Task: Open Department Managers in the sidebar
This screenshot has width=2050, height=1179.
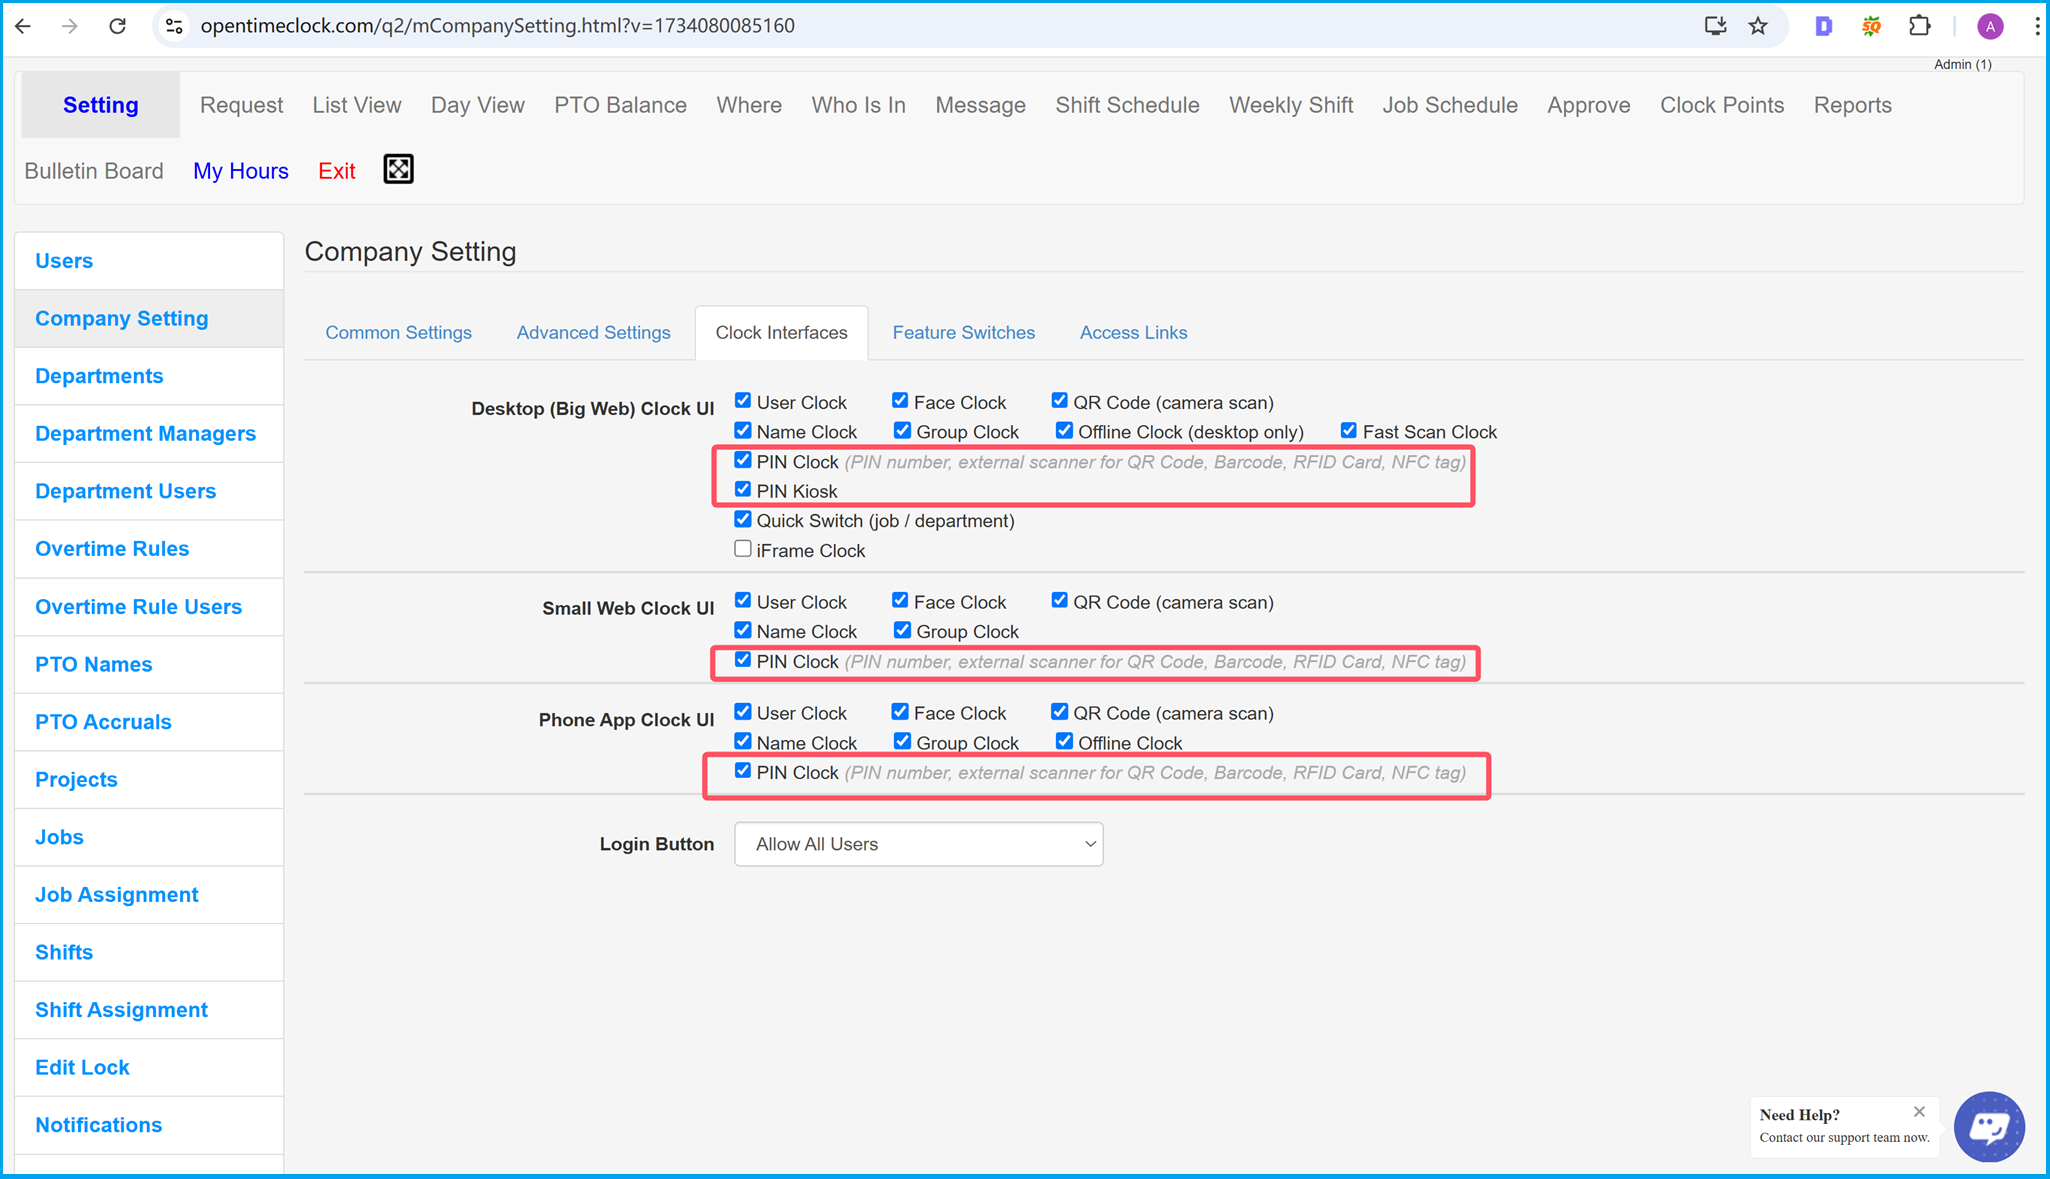Action: (x=149, y=434)
